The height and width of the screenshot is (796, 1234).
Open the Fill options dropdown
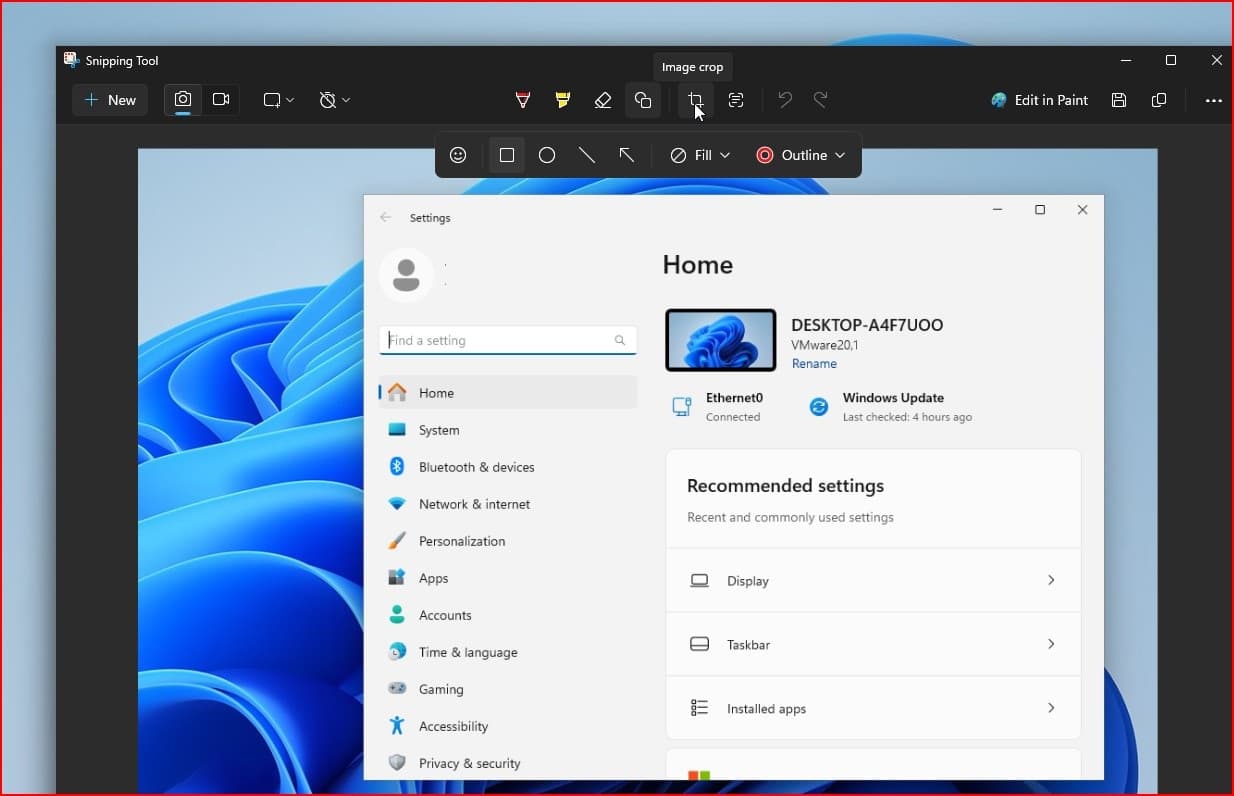pyautogui.click(x=699, y=155)
